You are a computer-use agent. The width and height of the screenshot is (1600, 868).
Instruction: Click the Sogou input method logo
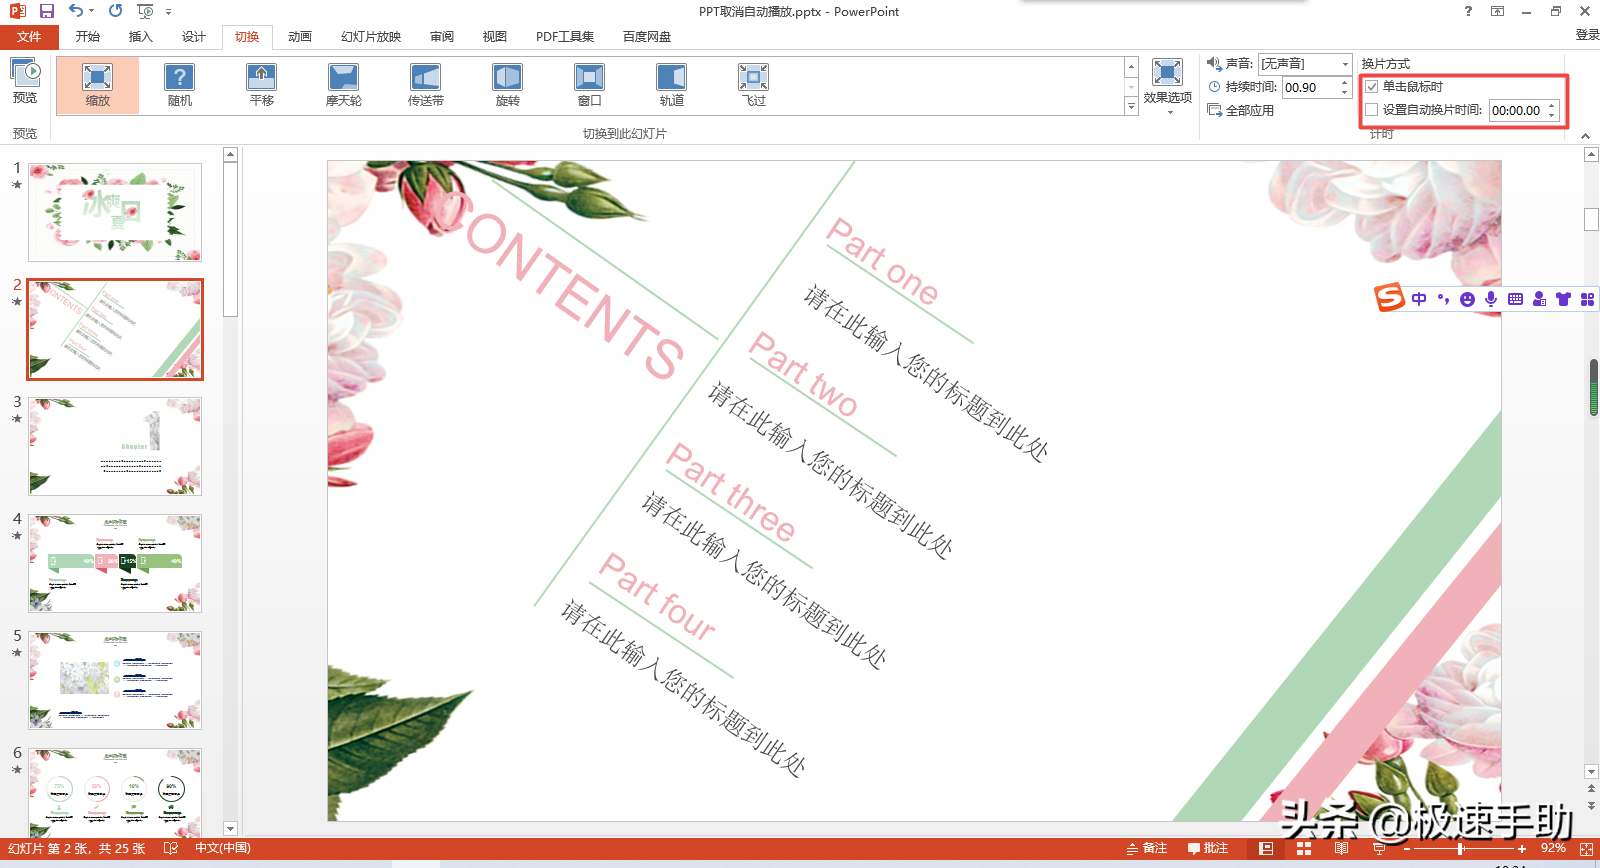[x=1390, y=298]
